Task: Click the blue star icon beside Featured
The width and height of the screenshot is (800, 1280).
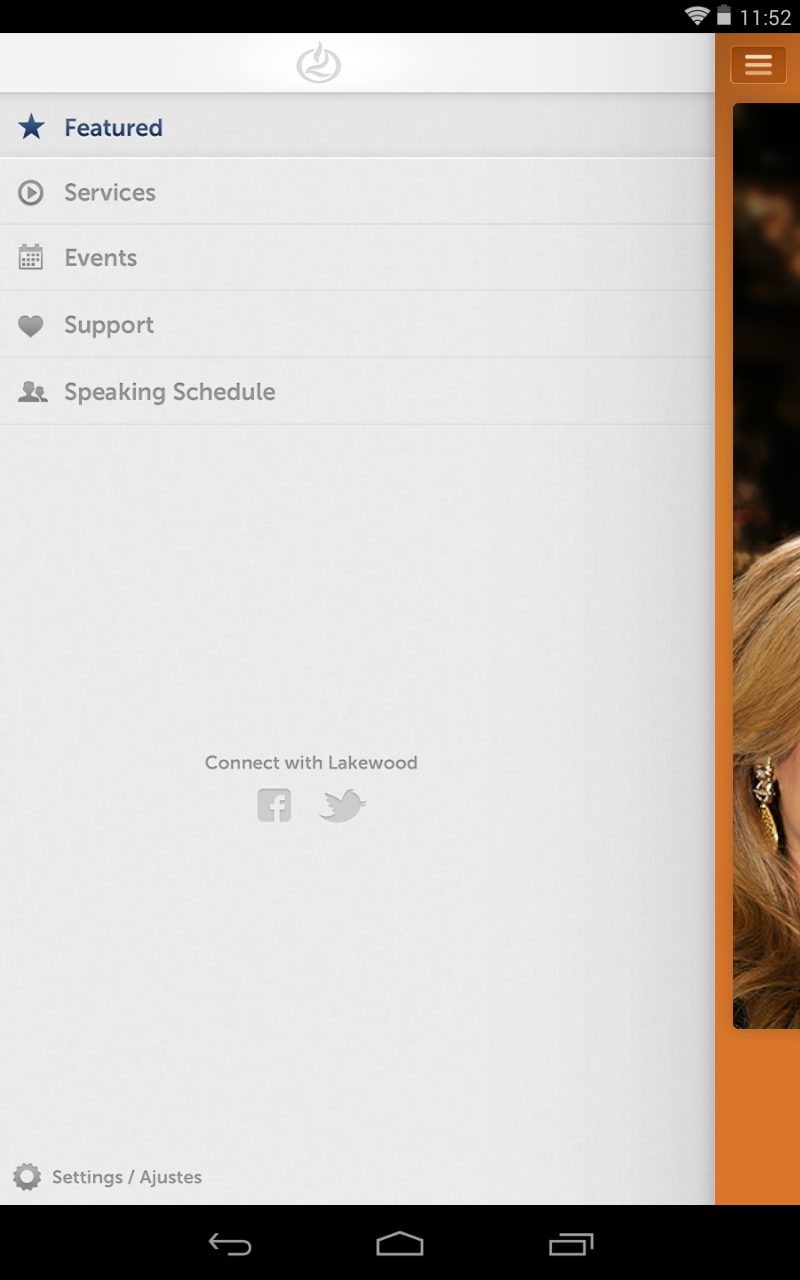Action: (x=31, y=127)
